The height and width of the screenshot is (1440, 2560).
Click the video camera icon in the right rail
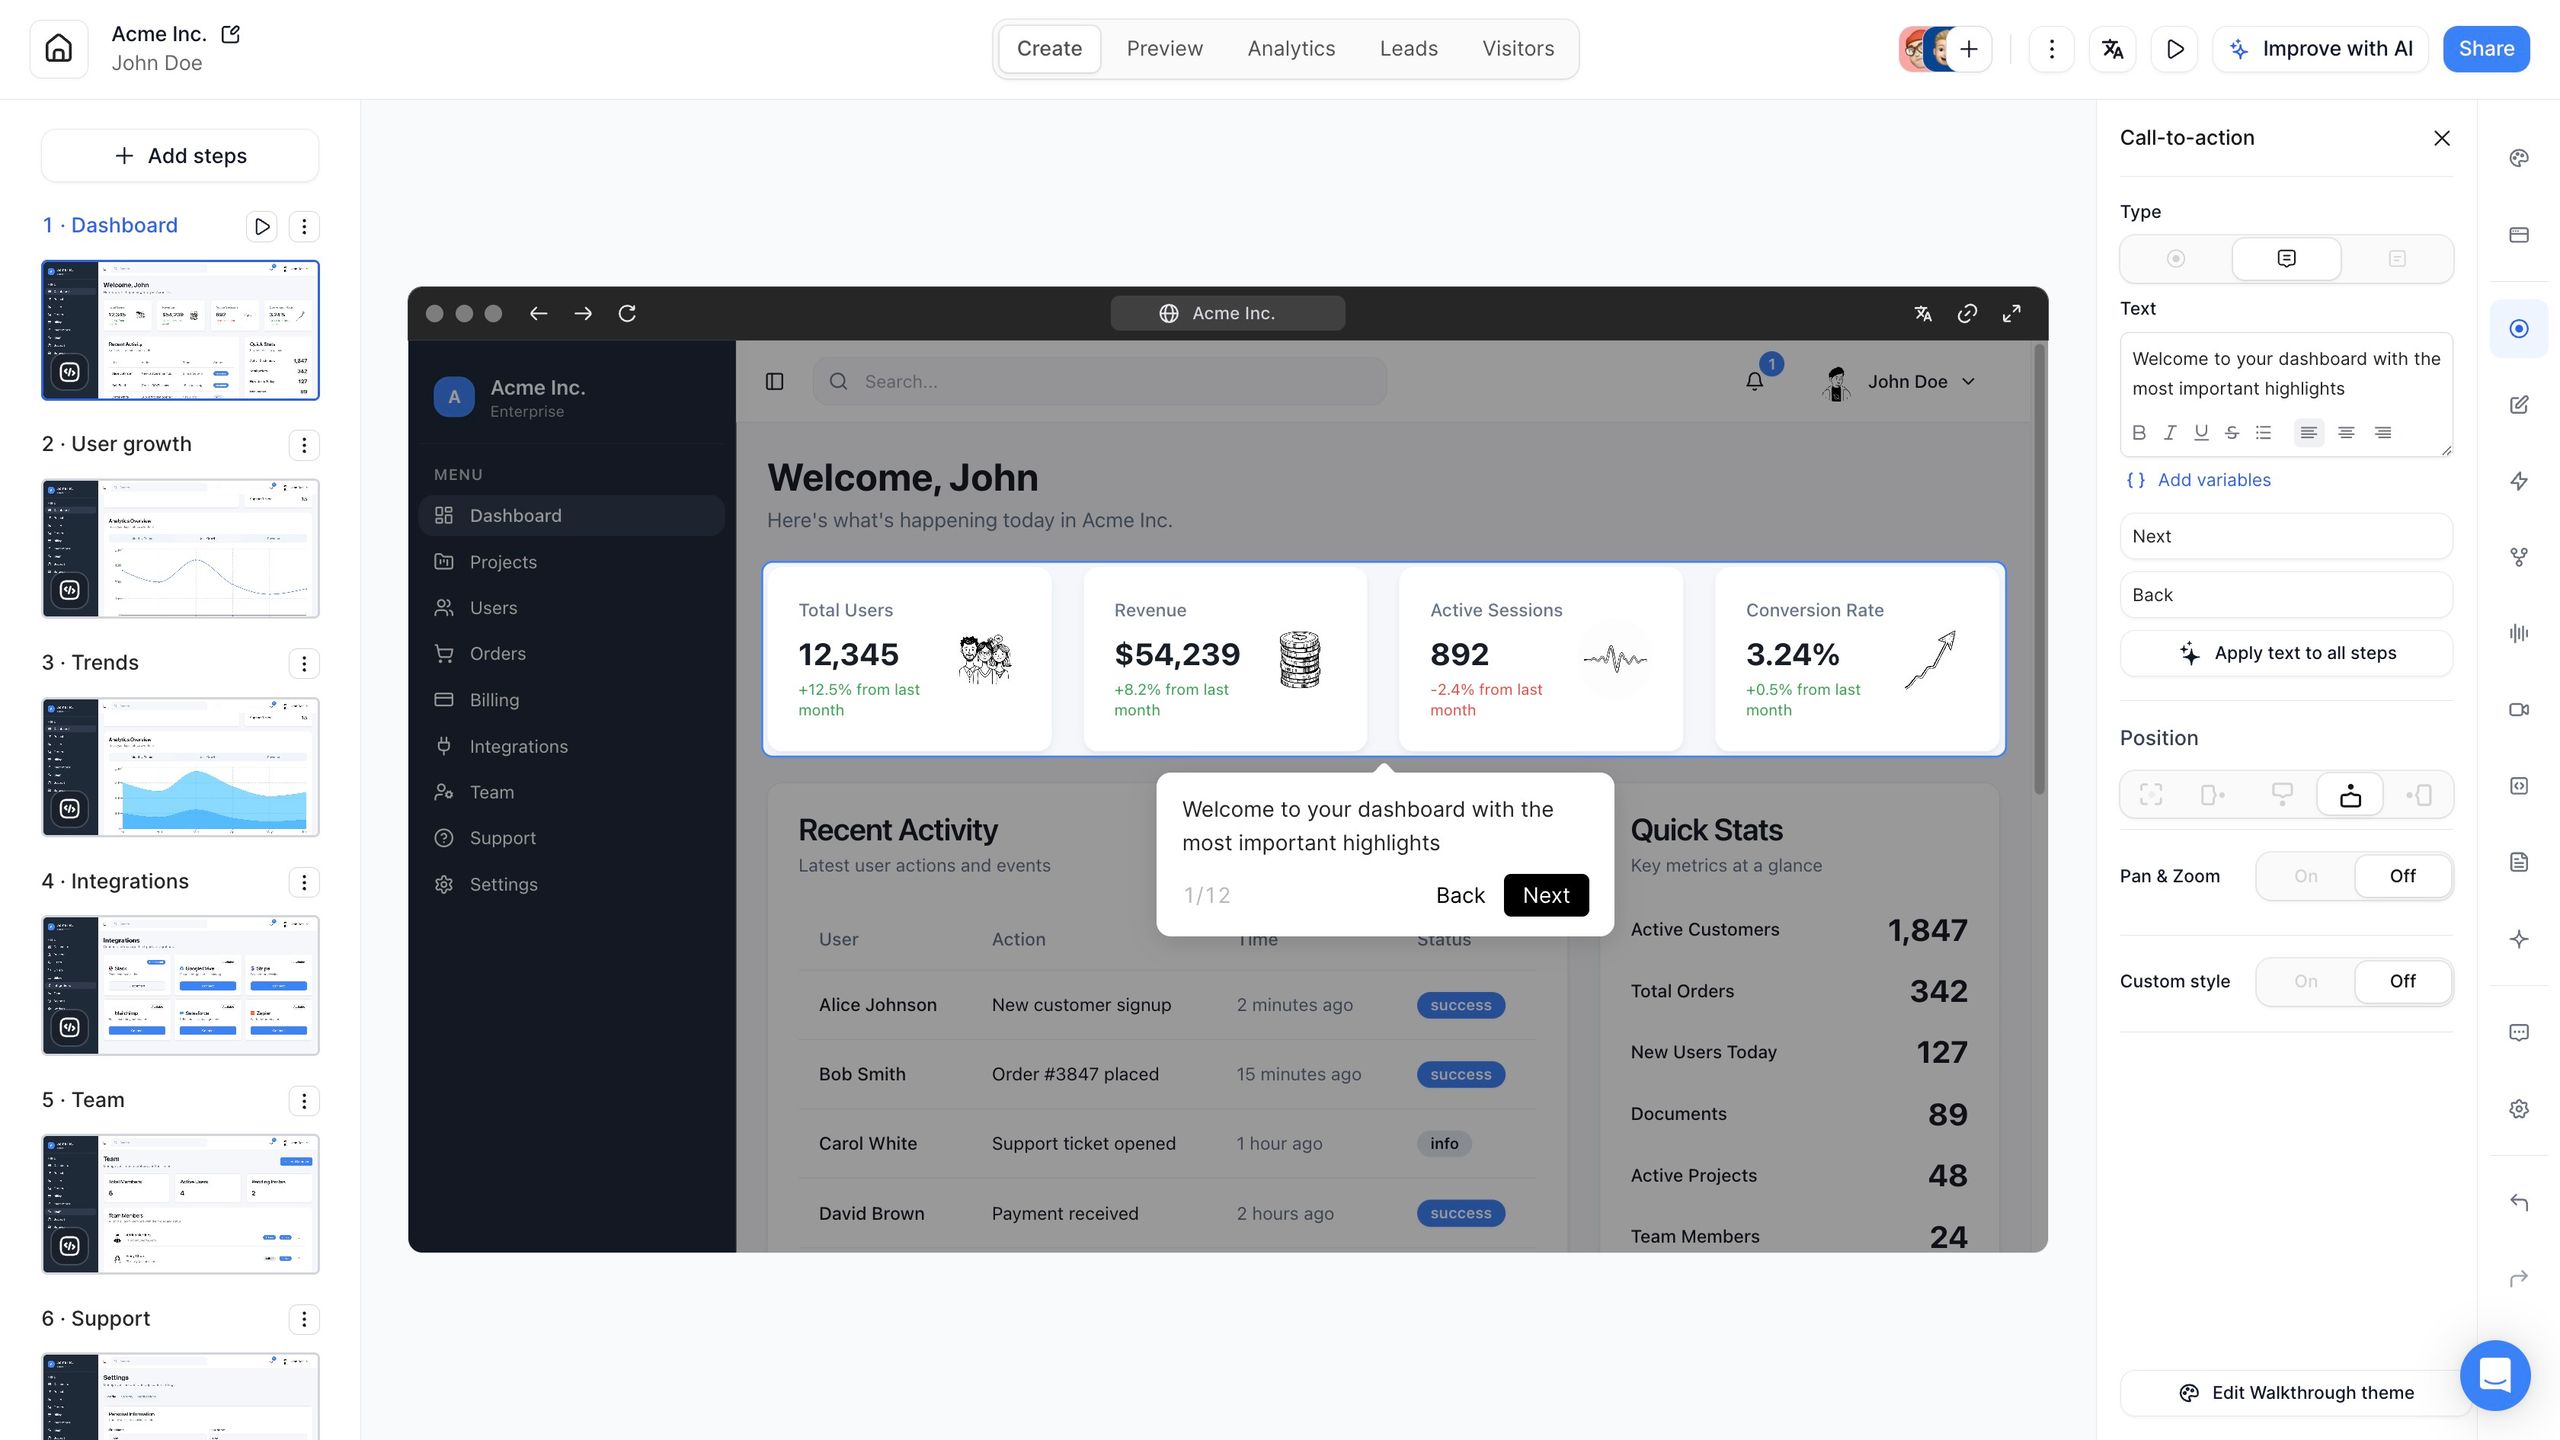pos(2519,710)
